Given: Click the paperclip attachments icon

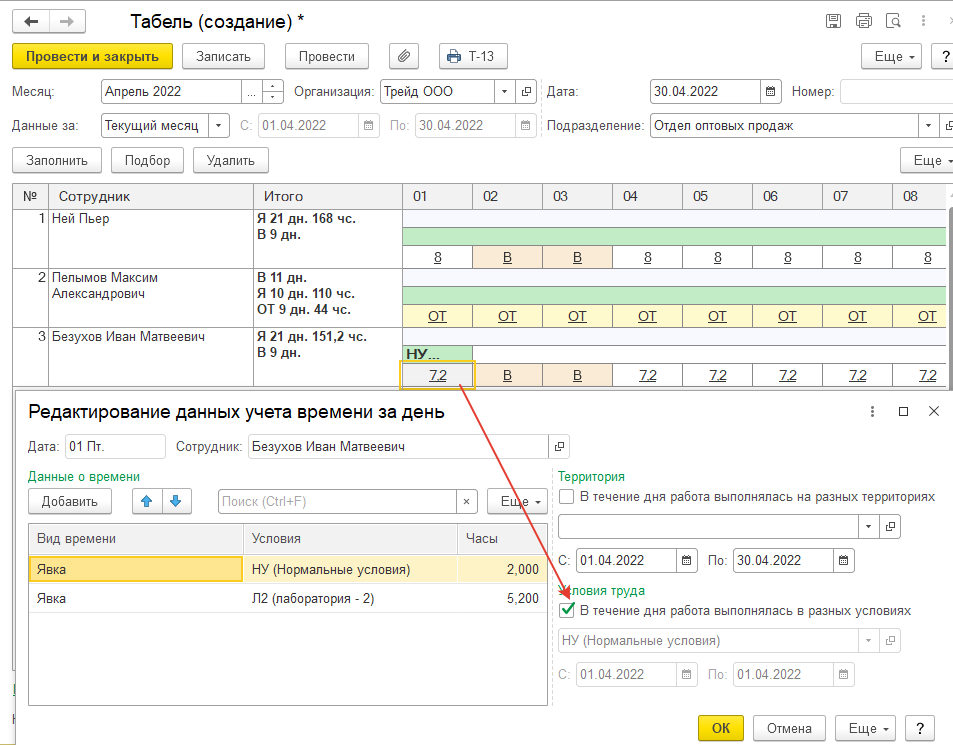Looking at the screenshot, I should tap(404, 56).
